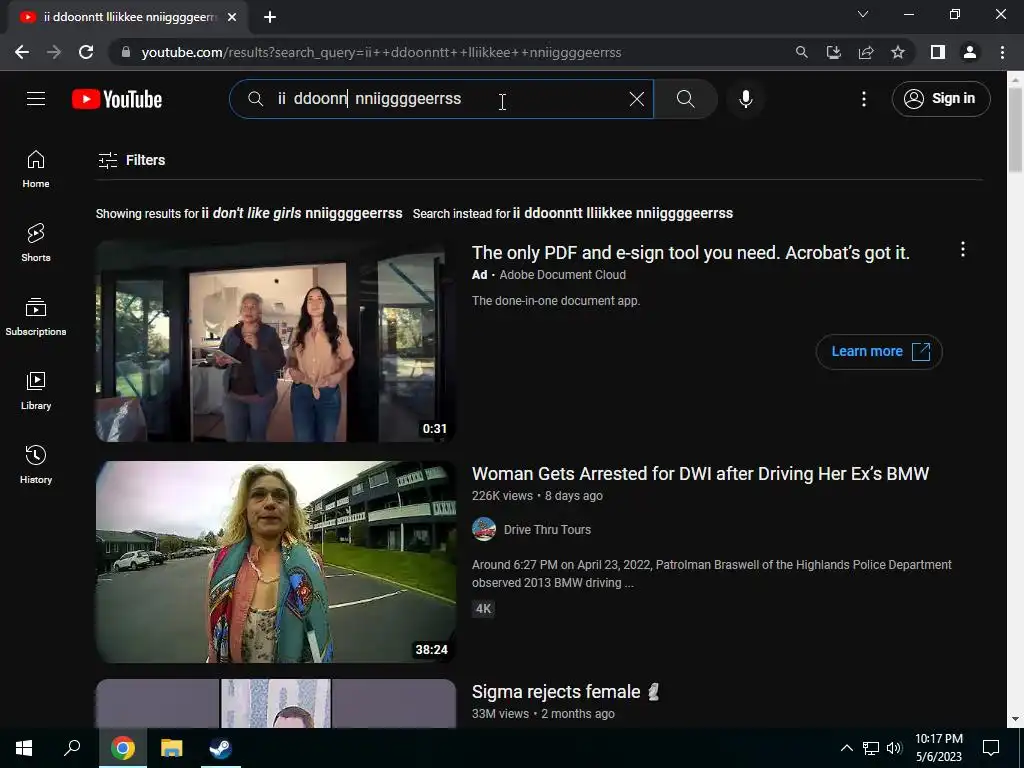
Task: Open the Chrome profile avatar menu
Action: [x=970, y=52]
